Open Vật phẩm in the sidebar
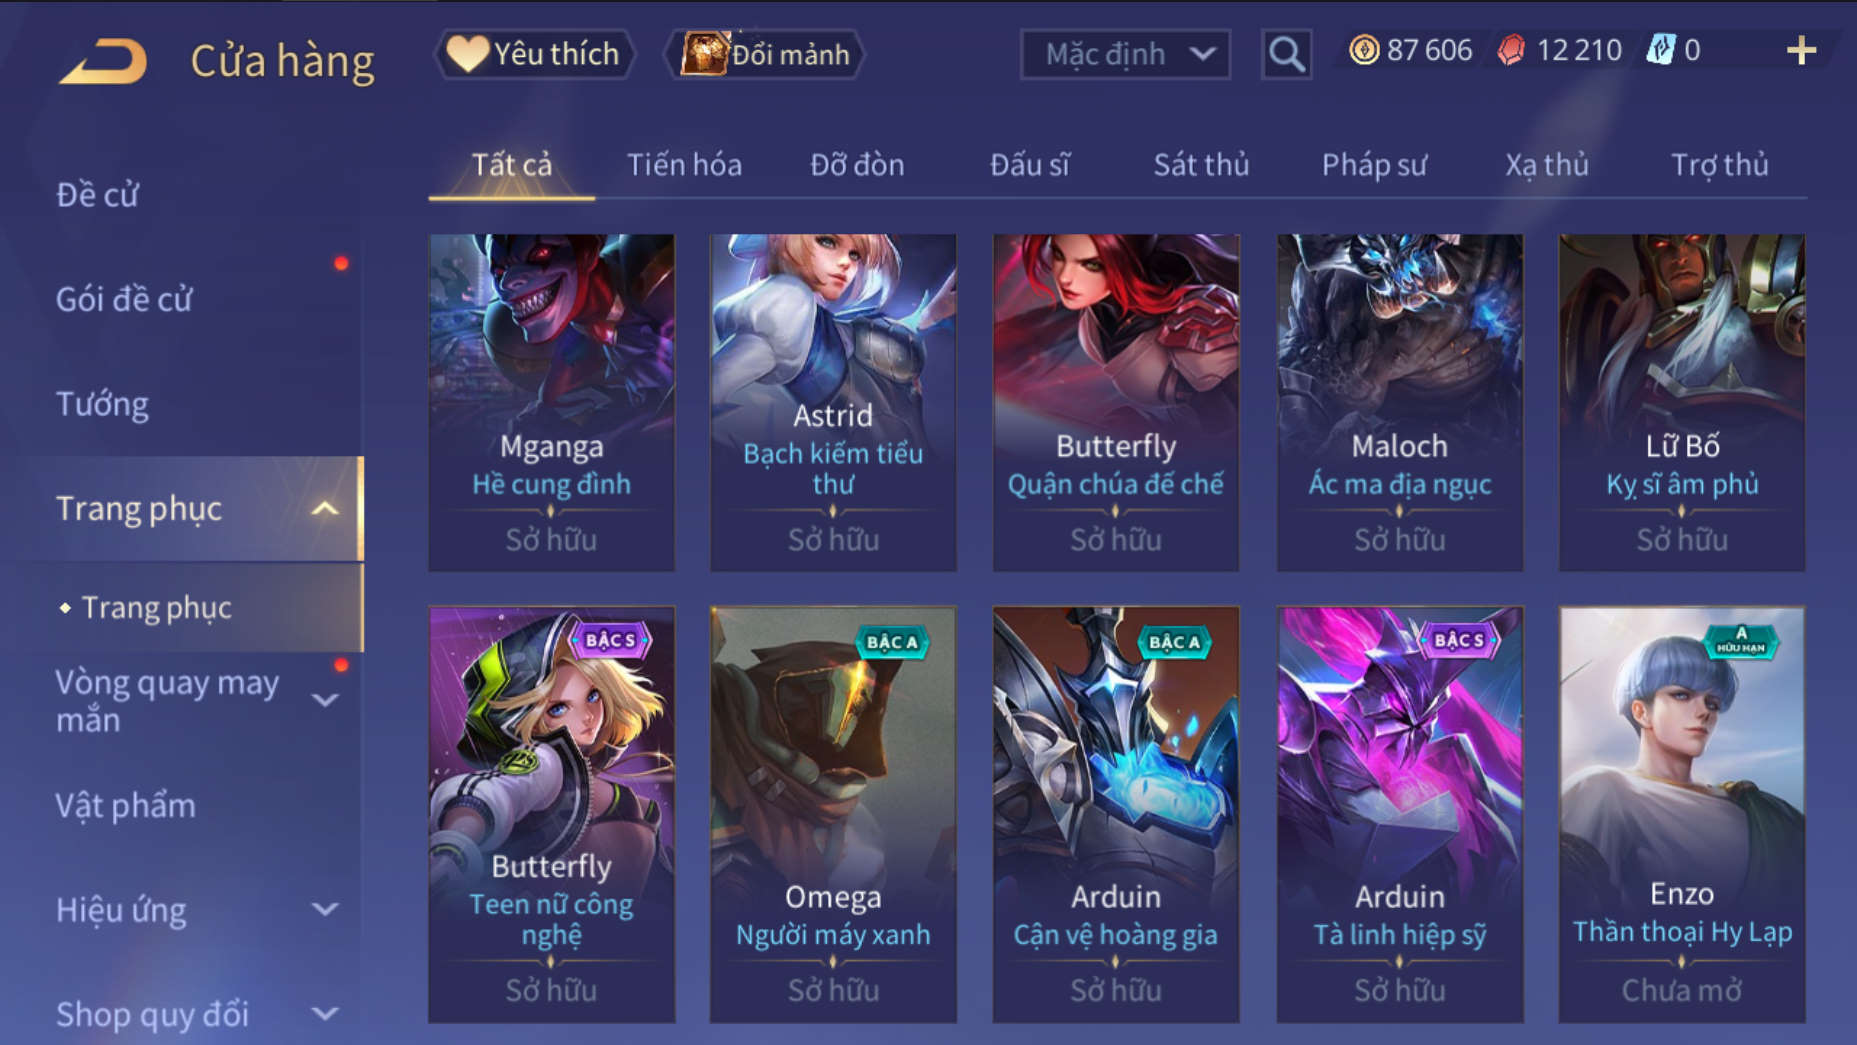The width and height of the screenshot is (1857, 1045). click(x=125, y=806)
